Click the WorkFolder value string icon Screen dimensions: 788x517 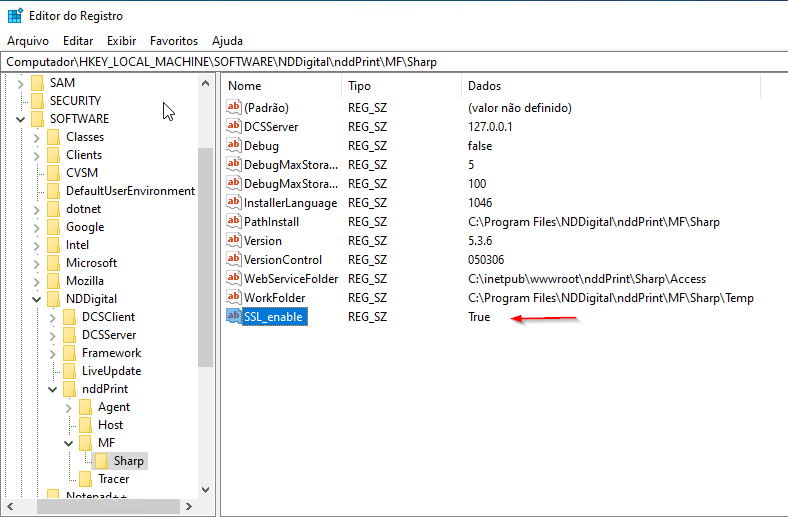234,298
